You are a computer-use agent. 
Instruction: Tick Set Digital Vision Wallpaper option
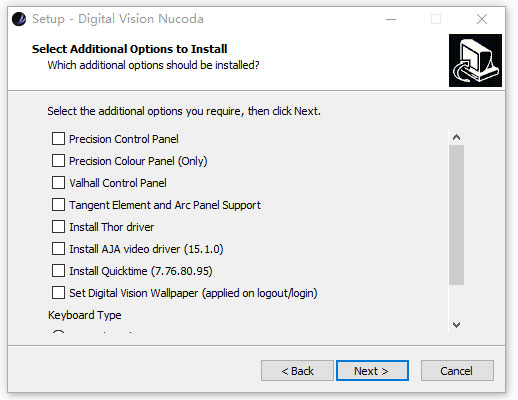tap(58, 292)
